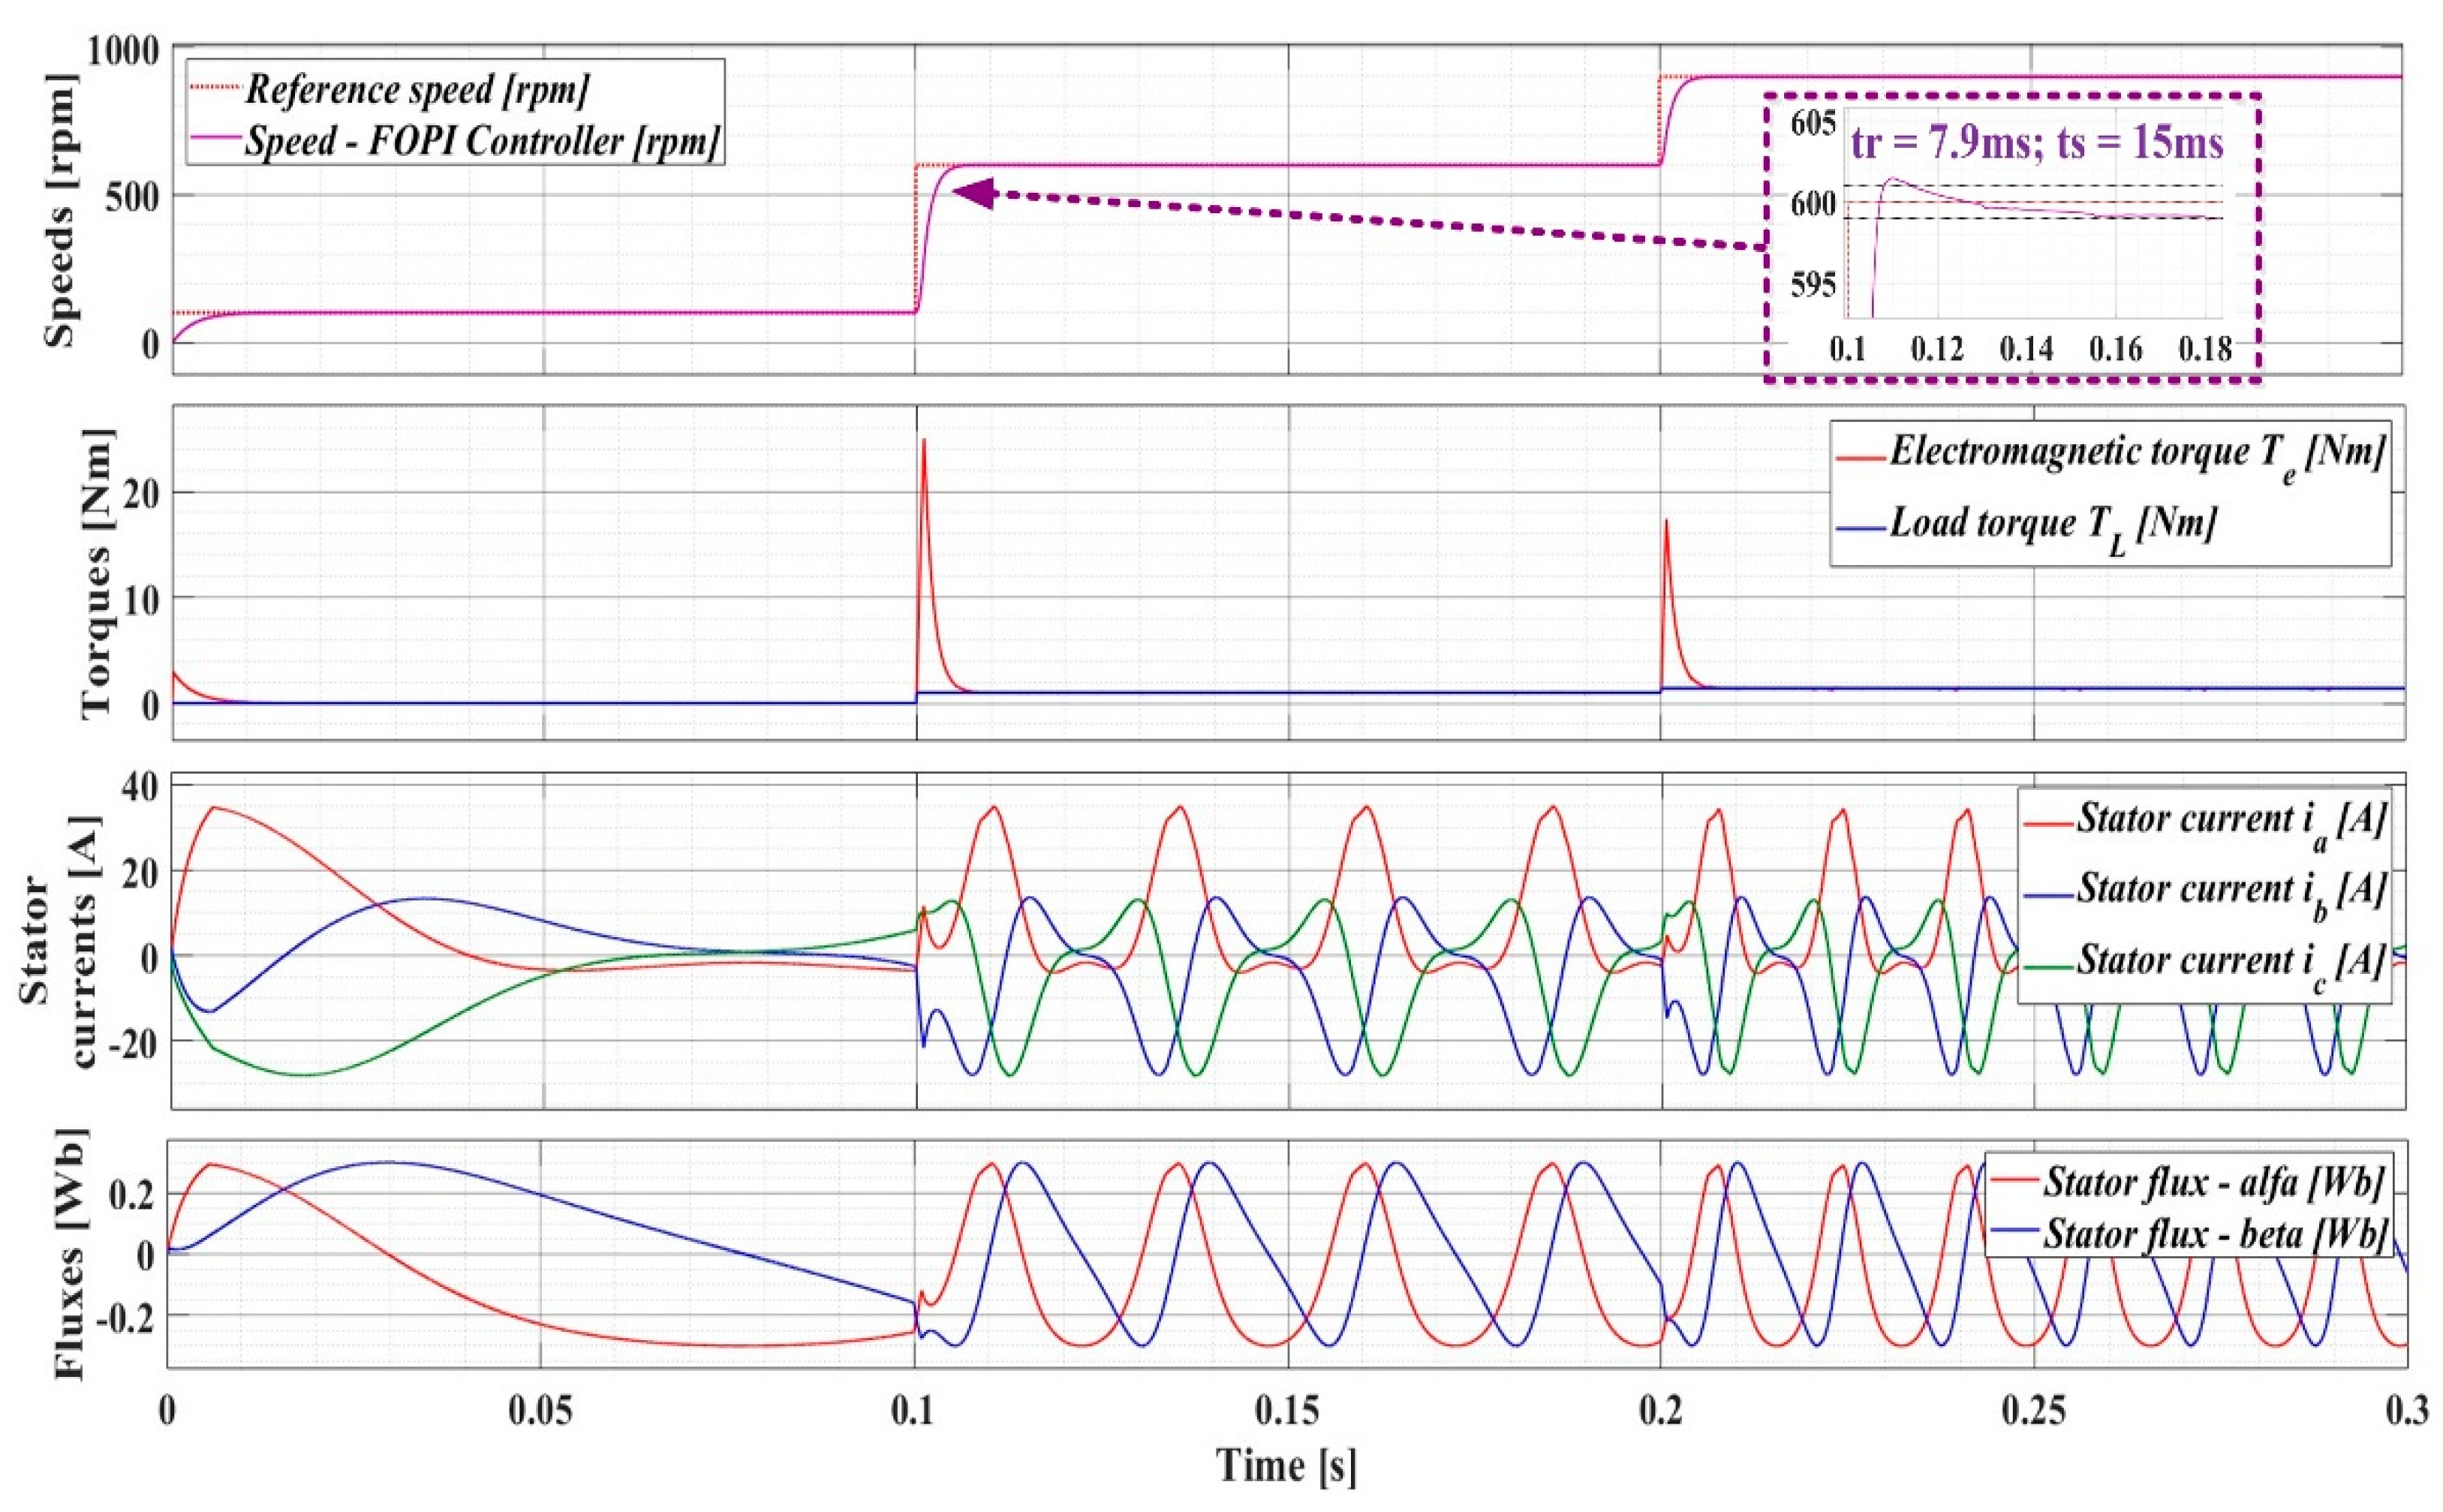The image size is (2443, 1512).
Task: Click the Time [s] axis label
Action: point(1286,1466)
